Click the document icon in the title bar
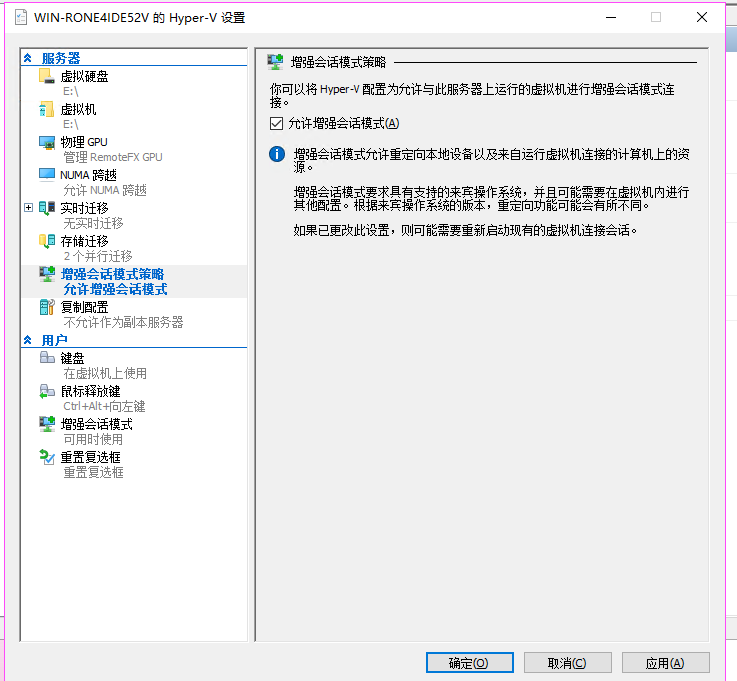 click(21, 18)
